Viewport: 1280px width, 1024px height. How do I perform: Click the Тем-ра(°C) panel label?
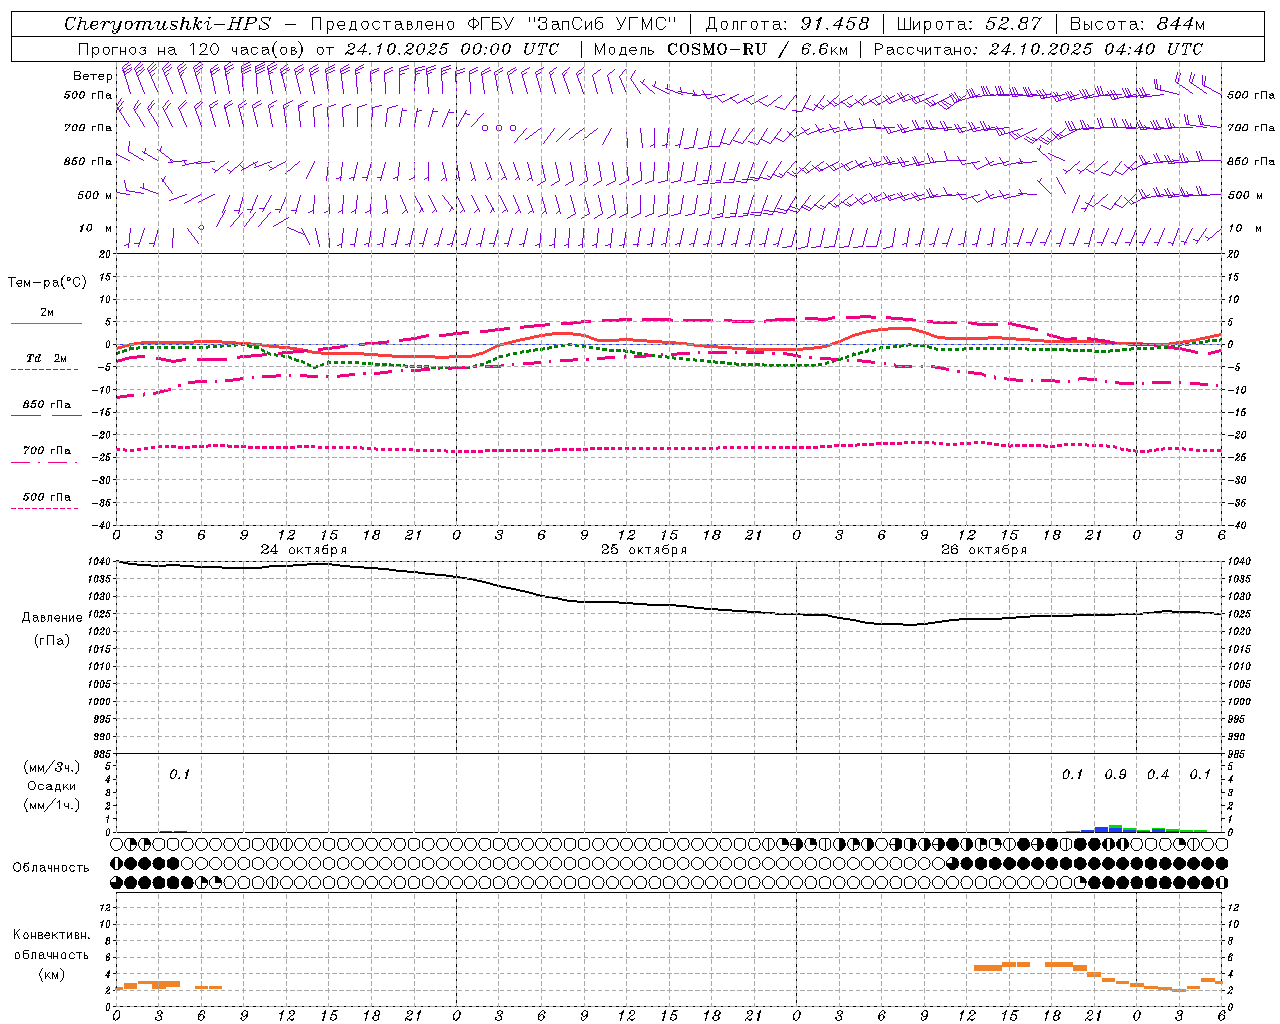pos(47,283)
